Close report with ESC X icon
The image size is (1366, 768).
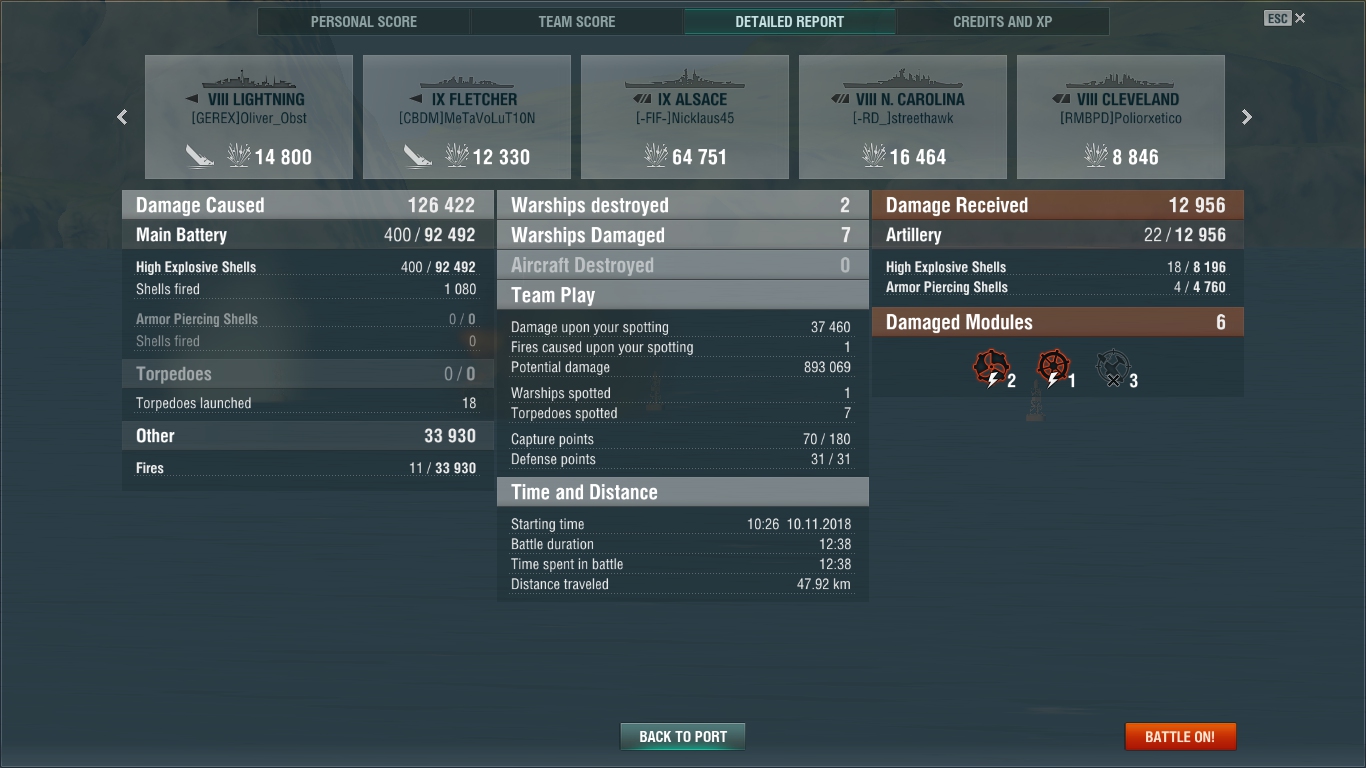[x=1285, y=18]
